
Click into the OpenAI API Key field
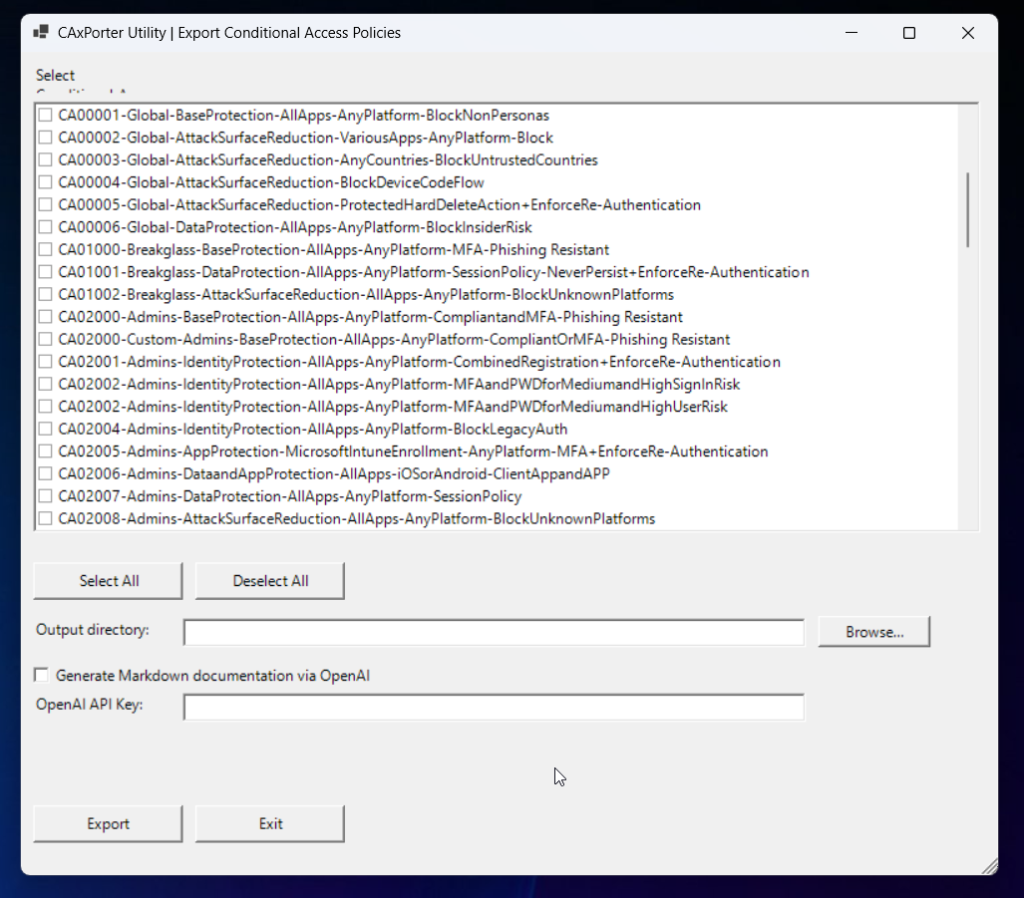[493, 707]
